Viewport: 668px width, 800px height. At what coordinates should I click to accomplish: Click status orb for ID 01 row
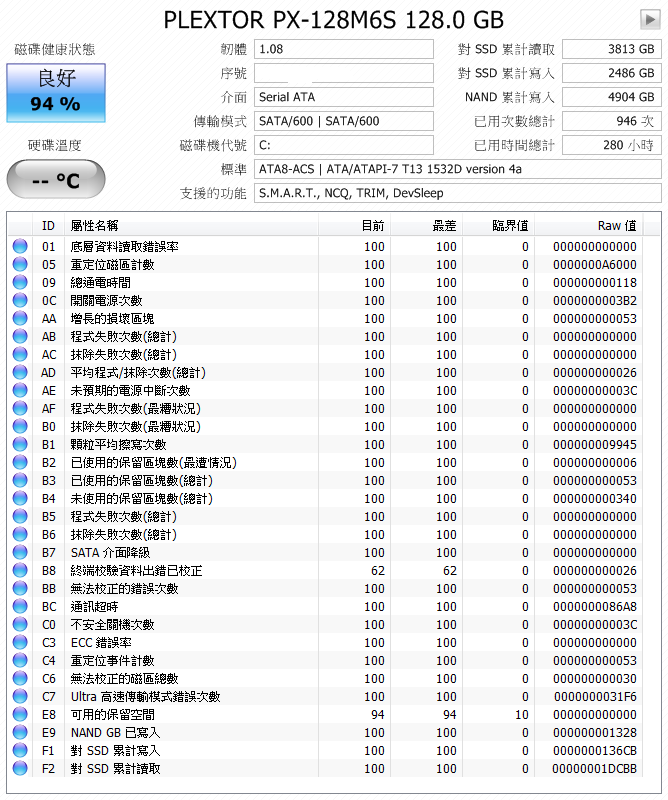pyautogui.click(x=20, y=246)
